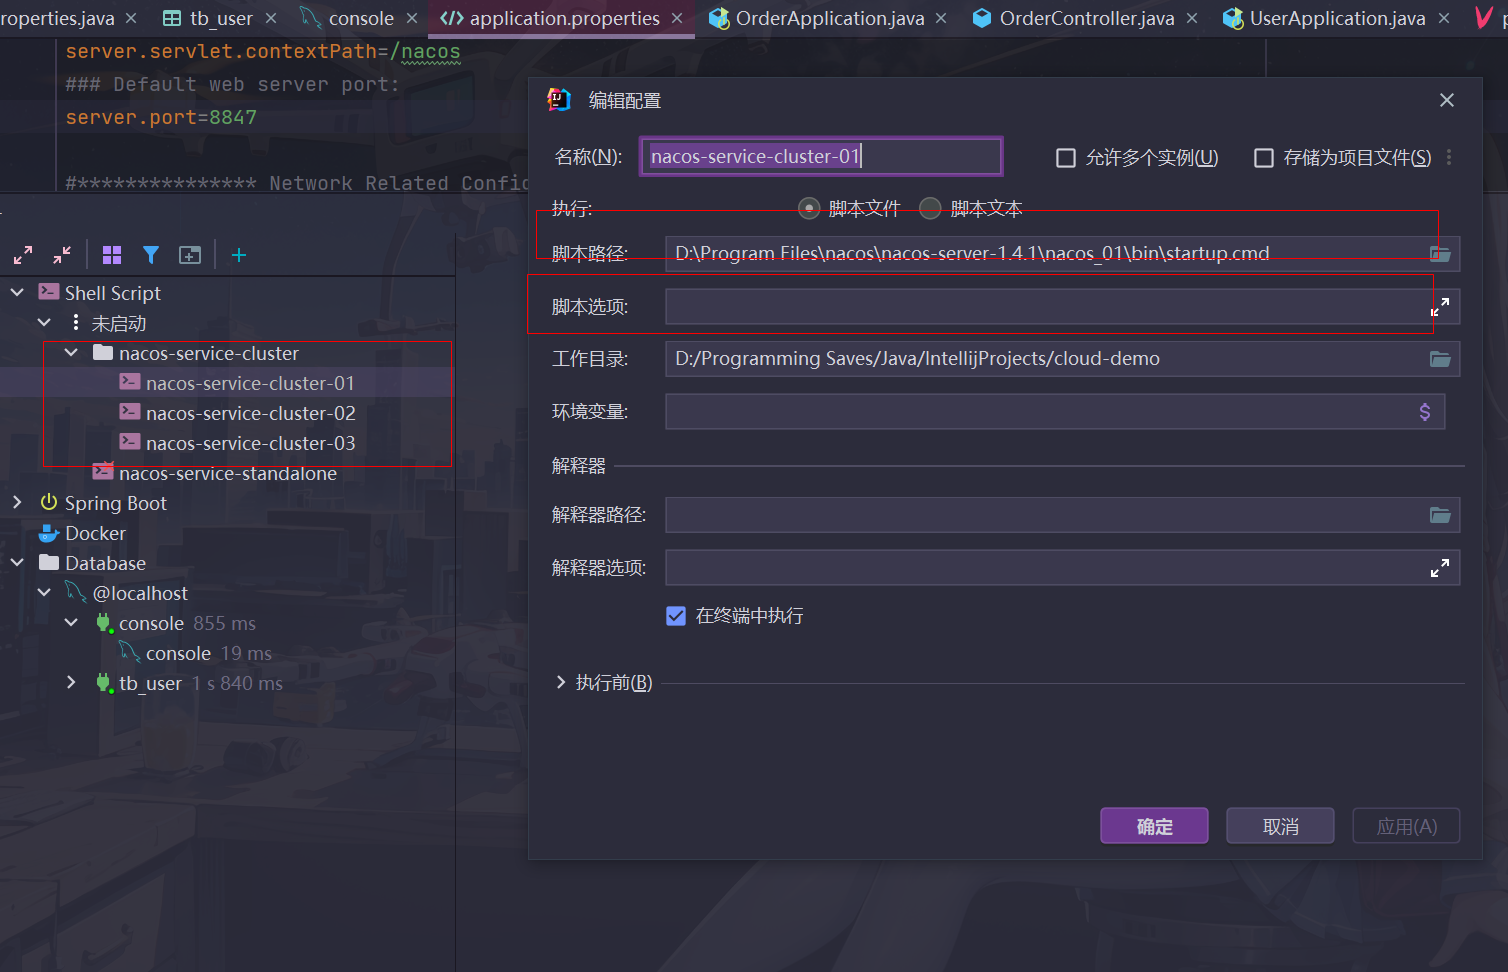This screenshot has height=972, width=1508.
Task: Select nacos-service-cluster-03 in tree
Action: (x=250, y=443)
